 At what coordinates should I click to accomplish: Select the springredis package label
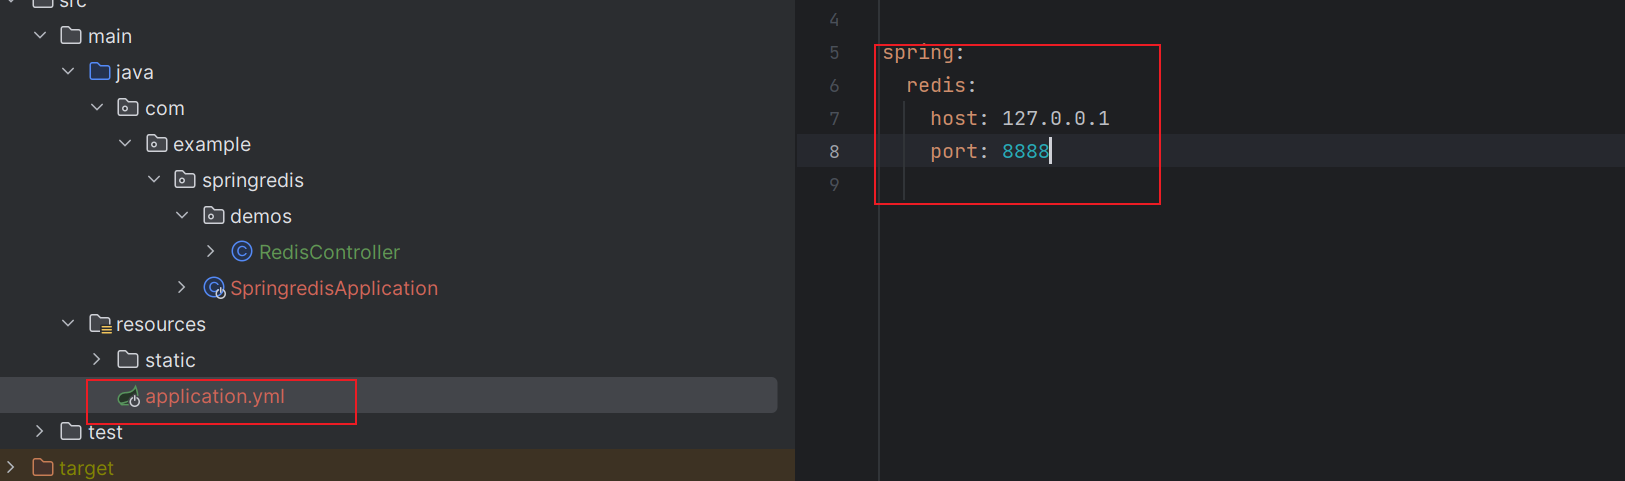coord(253,181)
